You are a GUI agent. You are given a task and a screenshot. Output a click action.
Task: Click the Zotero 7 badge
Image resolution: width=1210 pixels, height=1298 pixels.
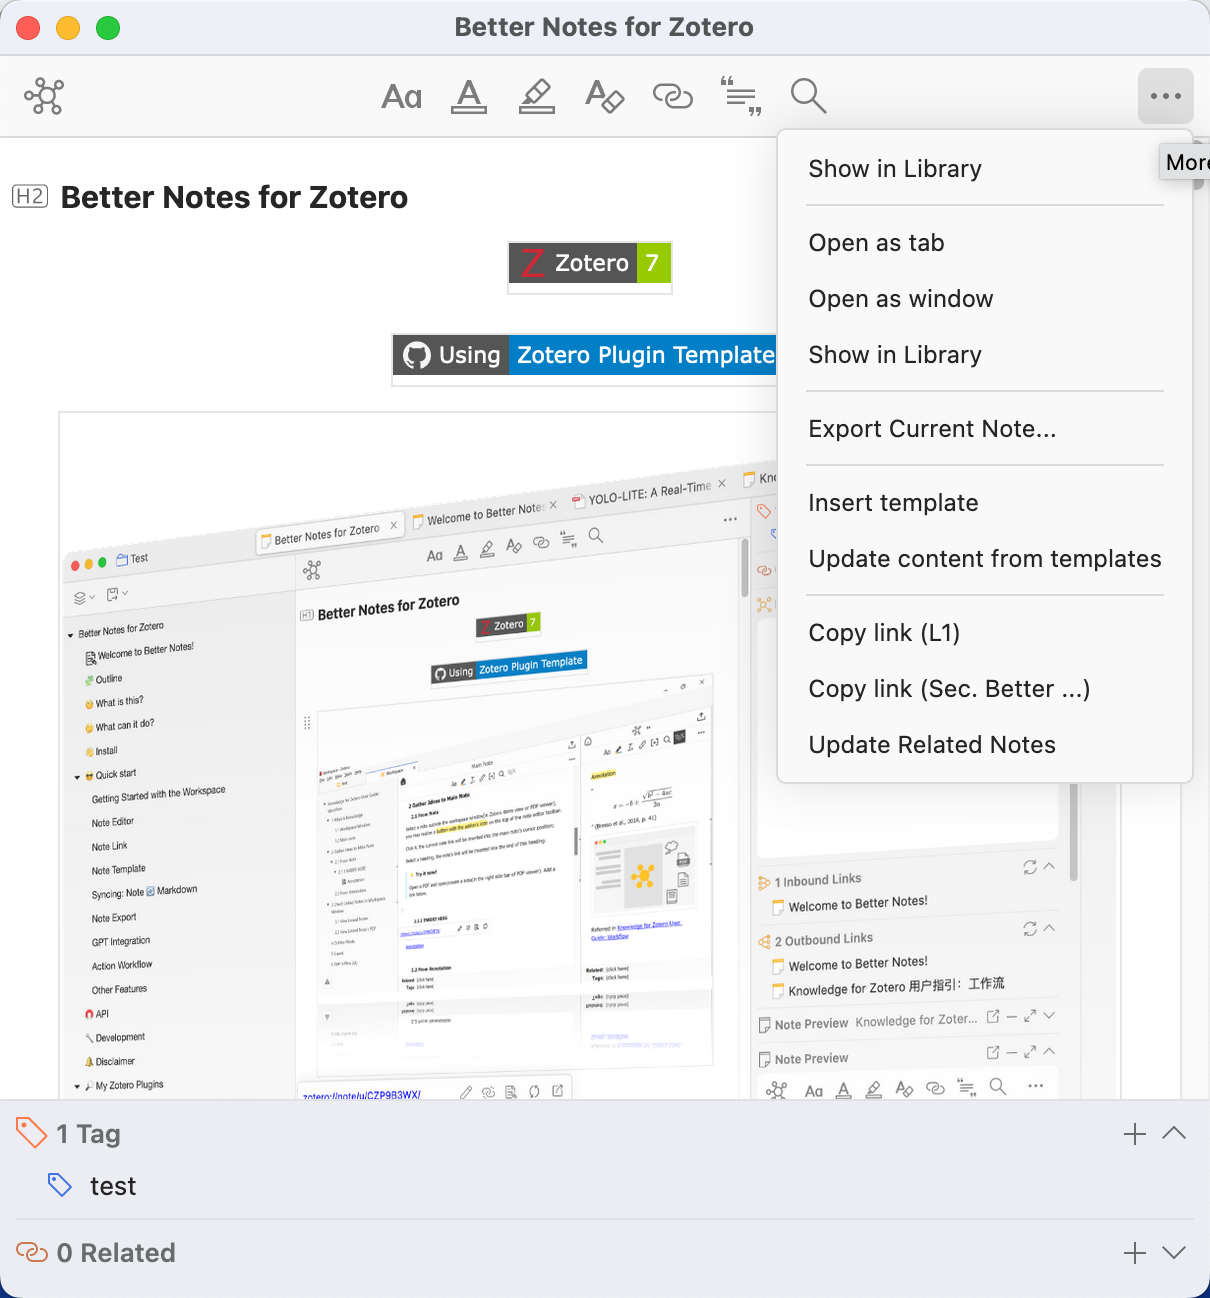590,263
